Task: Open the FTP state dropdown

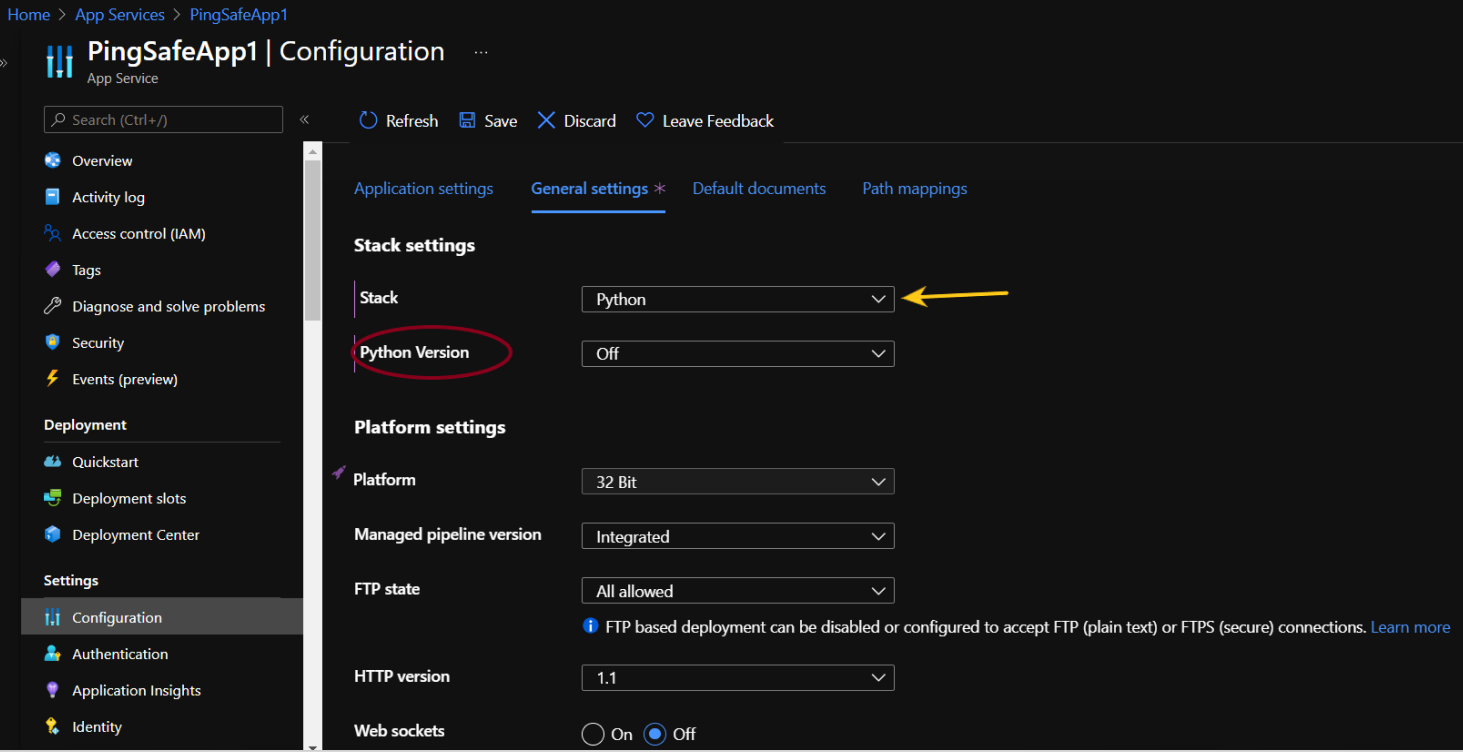Action: (x=737, y=591)
